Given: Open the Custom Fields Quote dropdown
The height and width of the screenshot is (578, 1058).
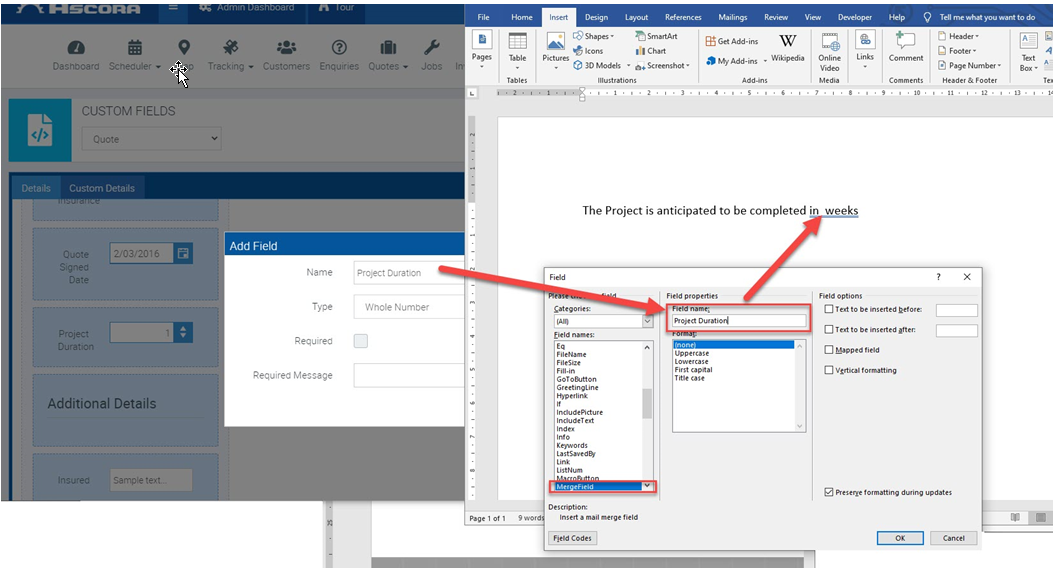Looking at the screenshot, I should click(x=152, y=139).
